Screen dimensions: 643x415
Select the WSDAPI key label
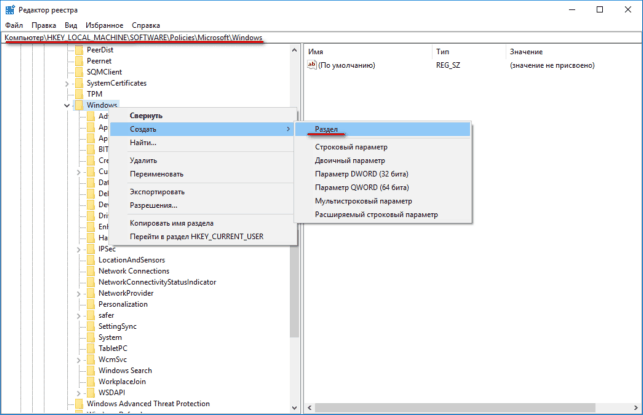tap(112, 393)
